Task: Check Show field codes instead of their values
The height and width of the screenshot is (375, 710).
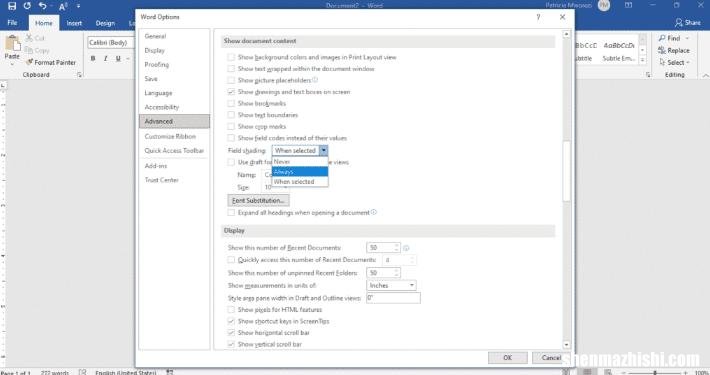Action: pyautogui.click(x=231, y=138)
